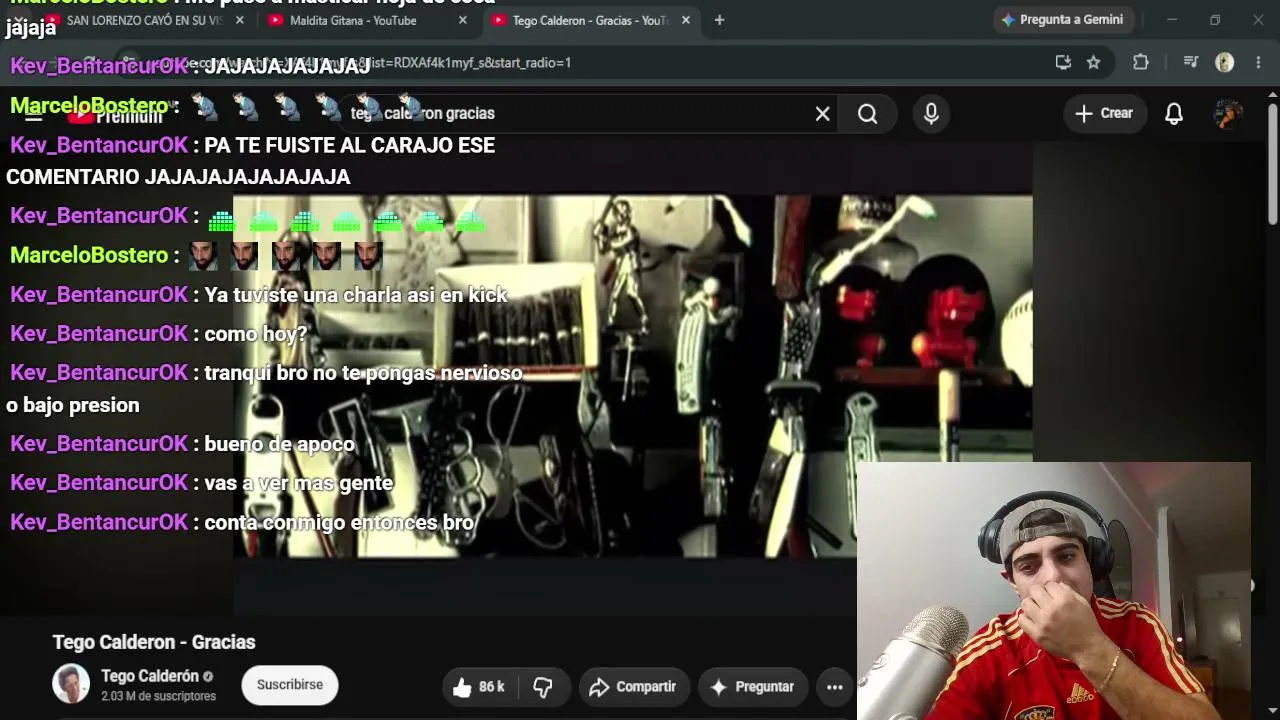
Task: Like the Tego Calderon video
Action: pos(478,687)
